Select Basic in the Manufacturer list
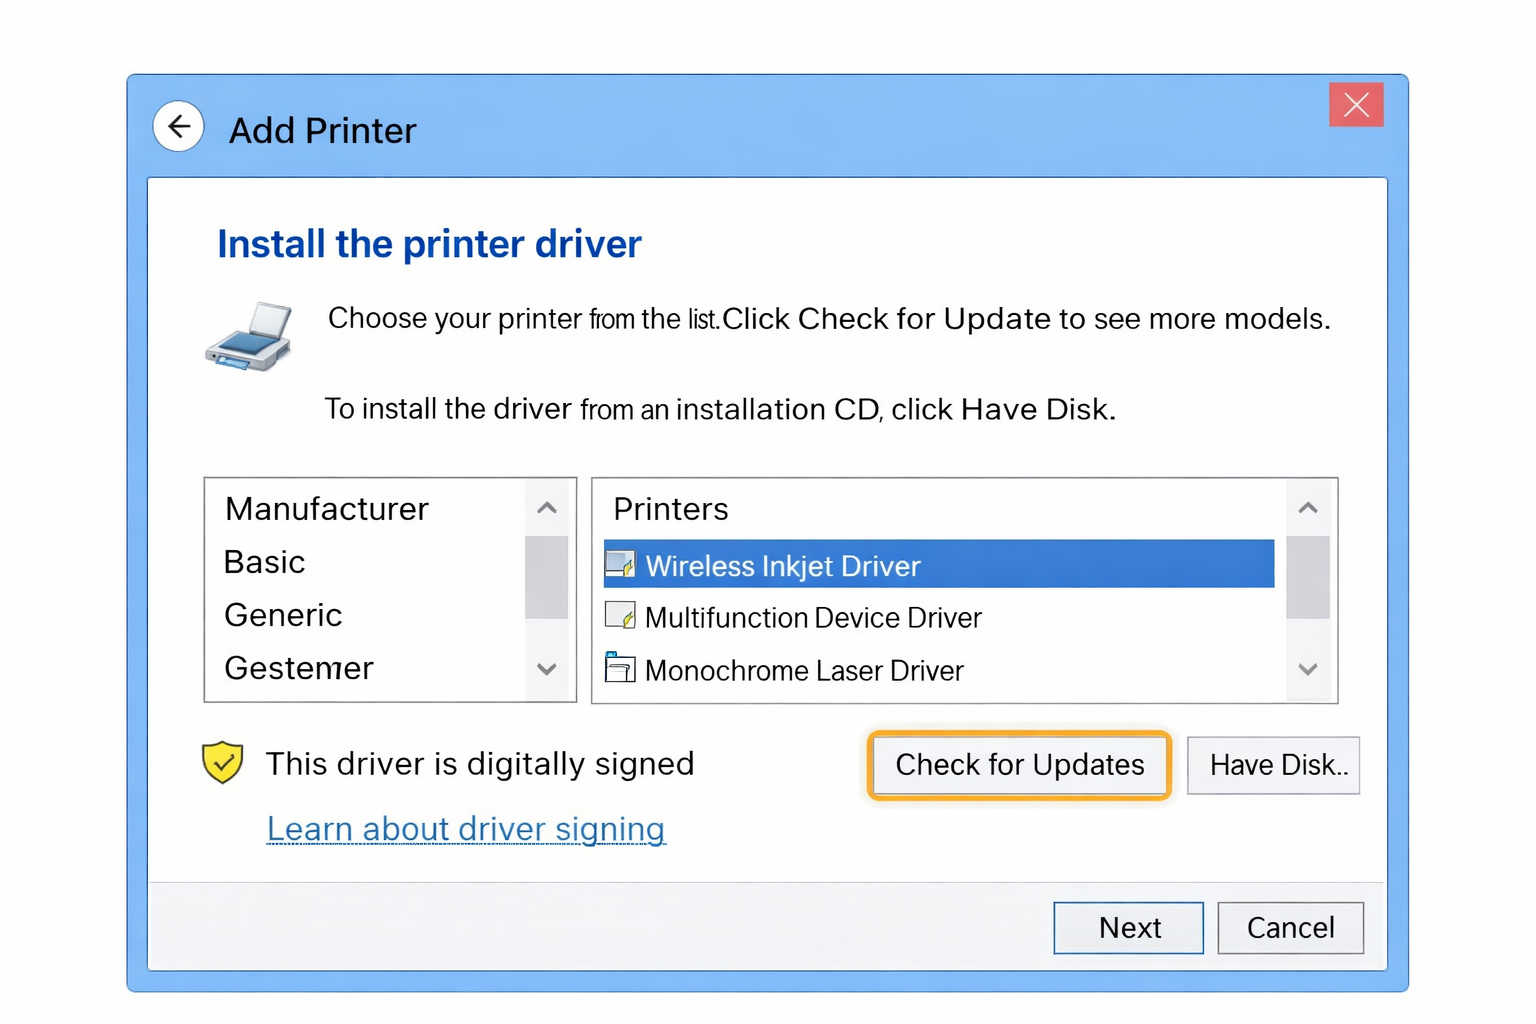 (x=265, y=562)
